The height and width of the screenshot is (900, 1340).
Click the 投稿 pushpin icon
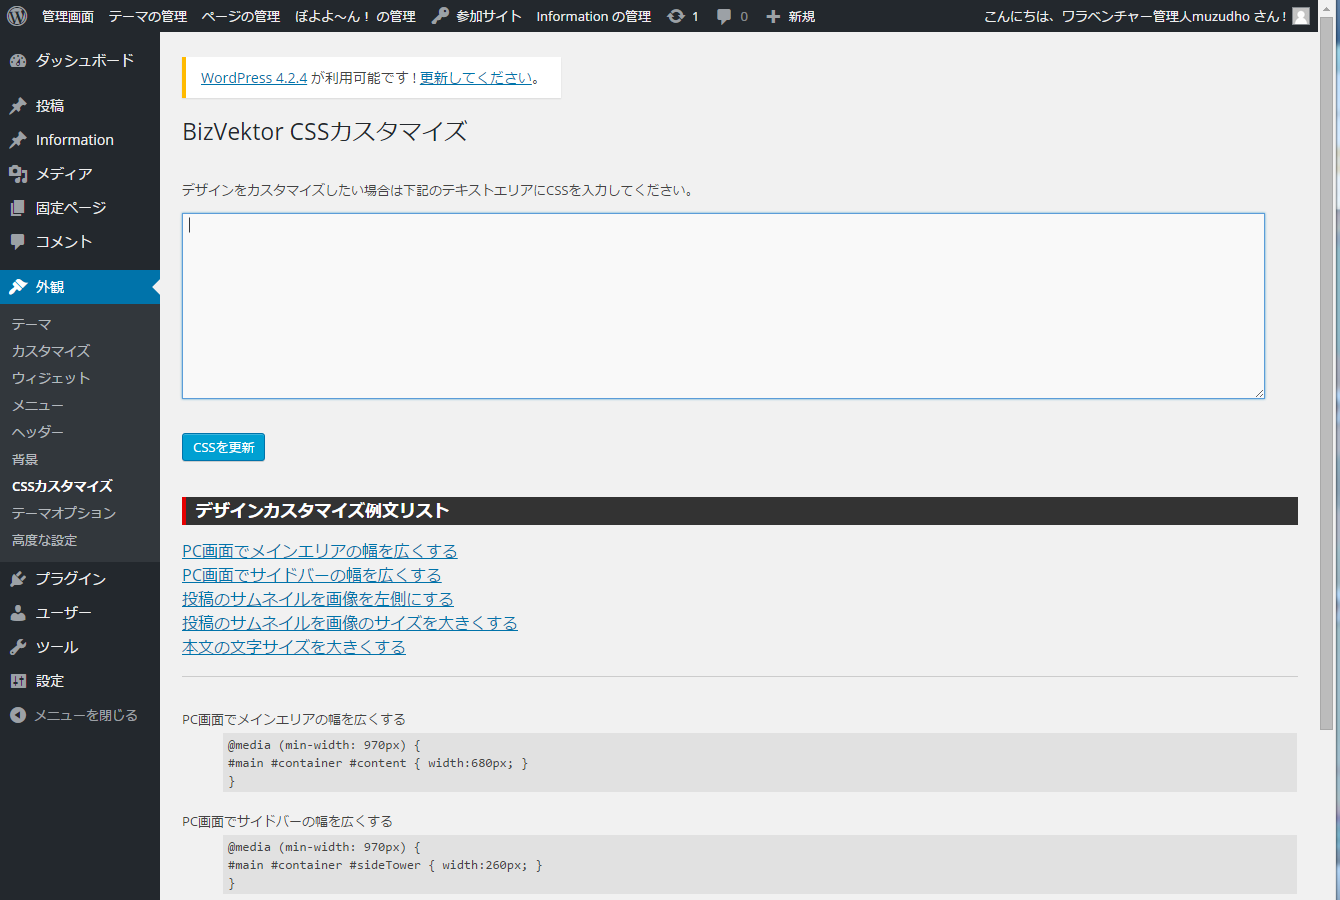click(x=18, y=106)
